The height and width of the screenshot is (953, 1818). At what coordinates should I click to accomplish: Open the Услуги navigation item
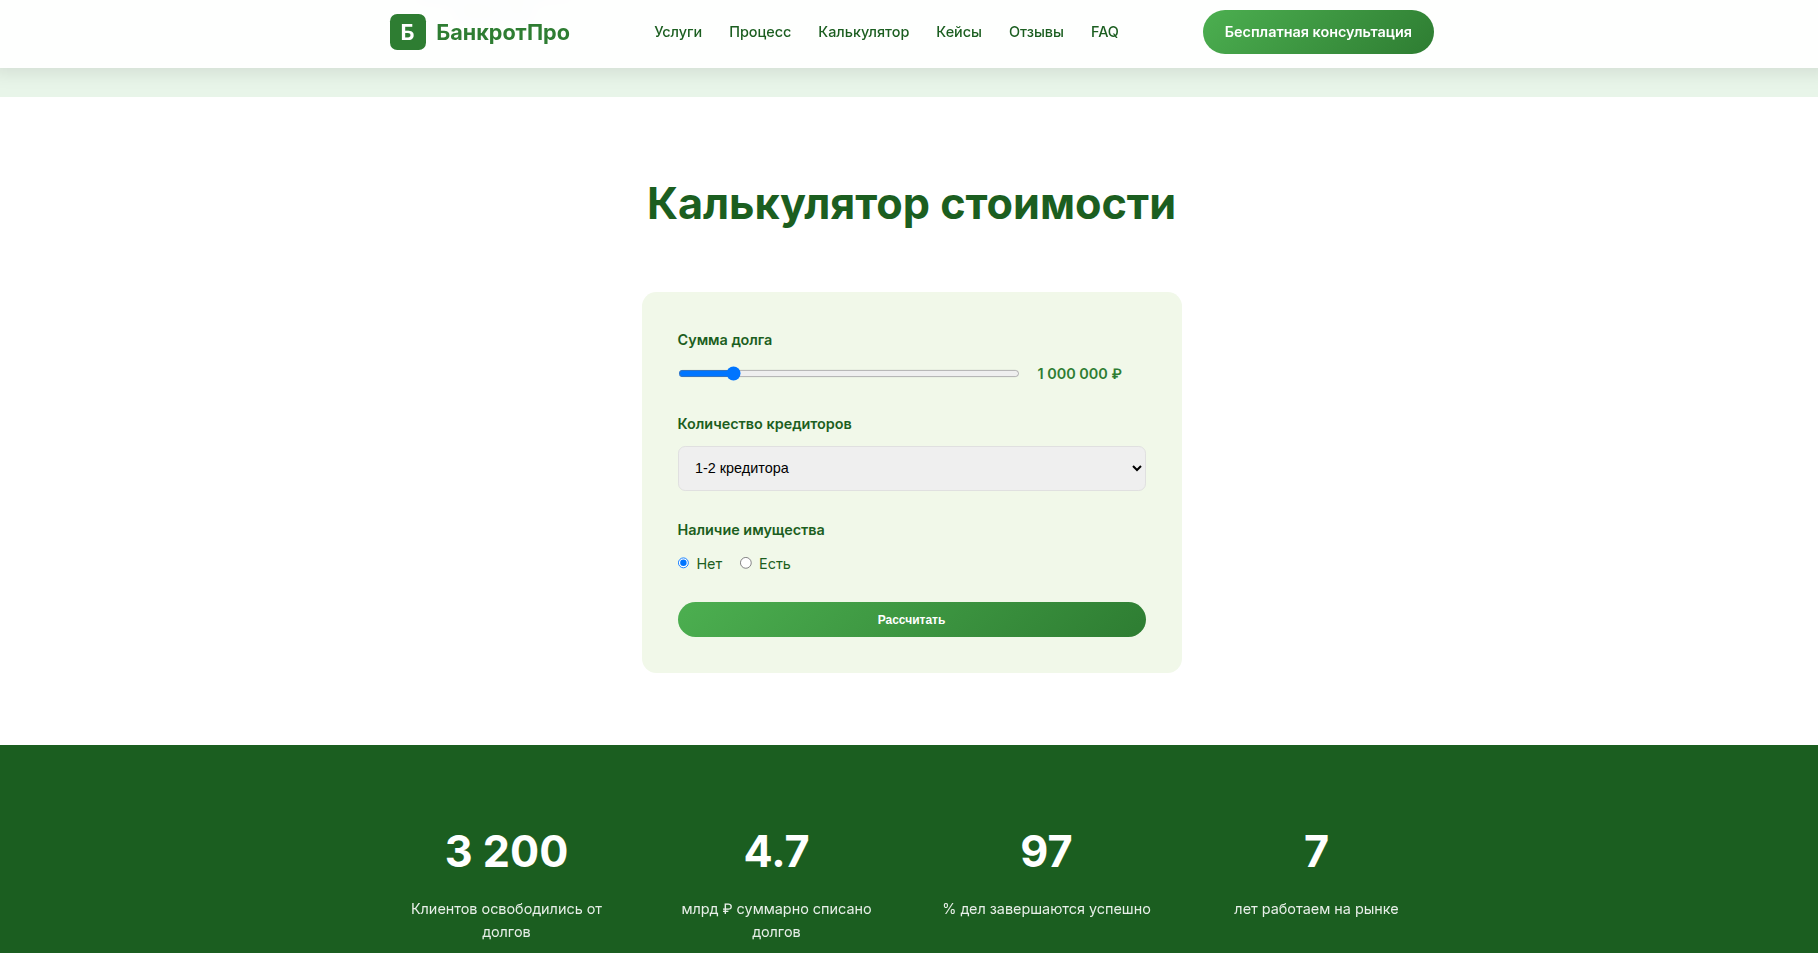(x=677, y=32)
